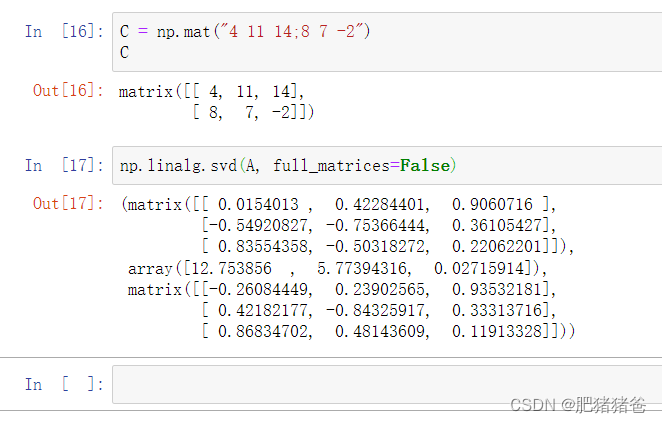Click the value 0.33313716 in output
Image resolution: width=662 pixels, height=423 pixels.
496,311
